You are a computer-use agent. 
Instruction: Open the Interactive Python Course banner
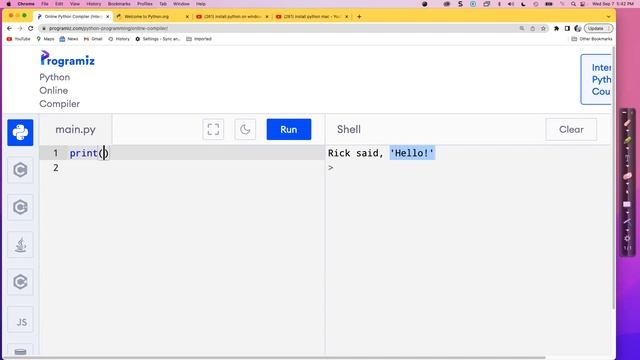pyautogui.click(x=596, y=79)
